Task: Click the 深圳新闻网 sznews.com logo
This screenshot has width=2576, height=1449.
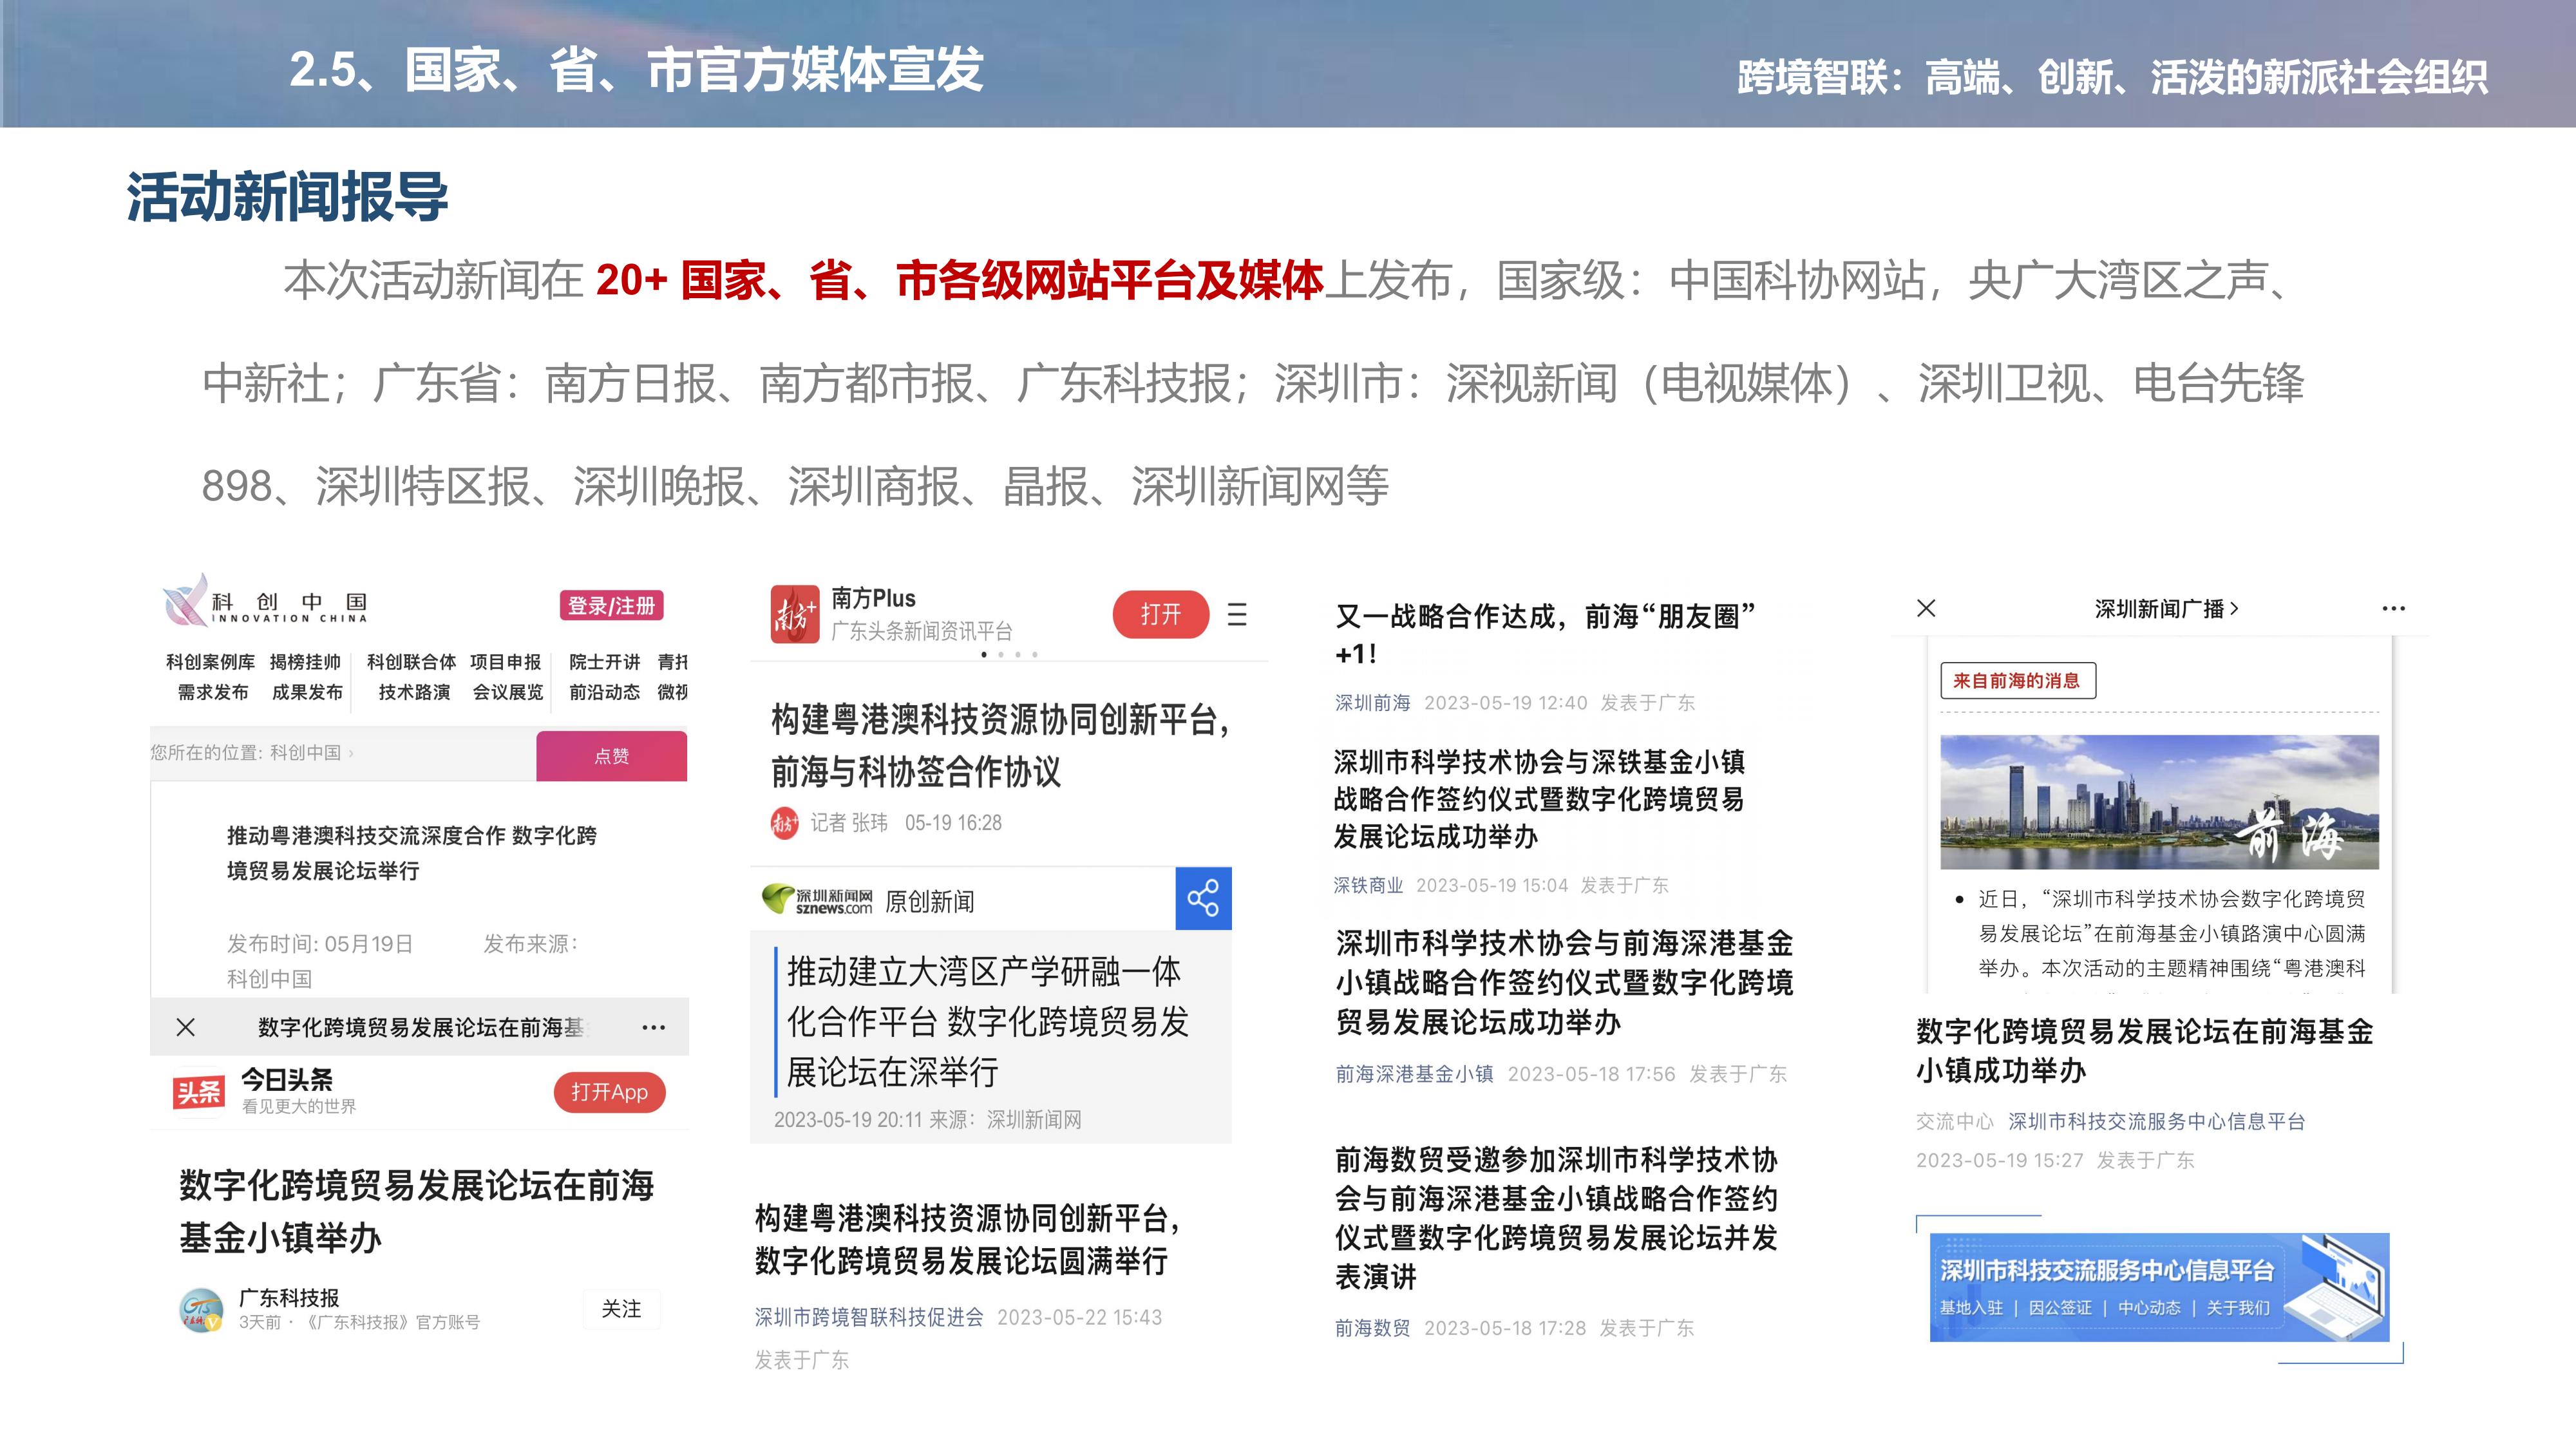Action: pos(817,899)
